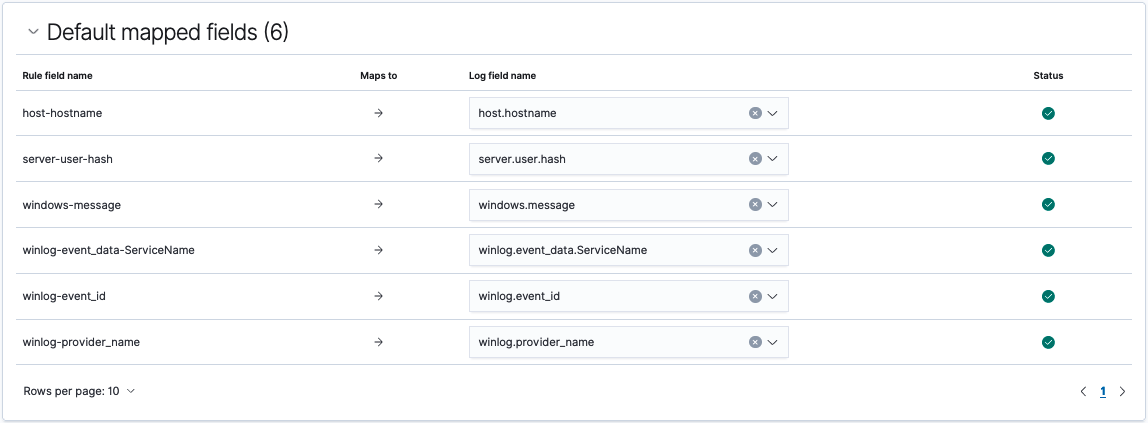
Task: Clear the host.hostname log field selection
Action: pos(755,113)
